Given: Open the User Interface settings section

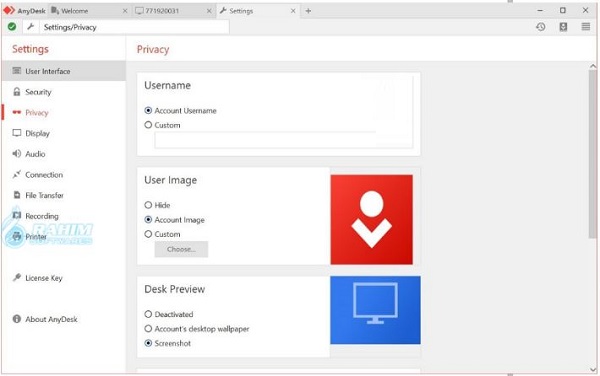Looking at the screenshot, I should [64, 71].
